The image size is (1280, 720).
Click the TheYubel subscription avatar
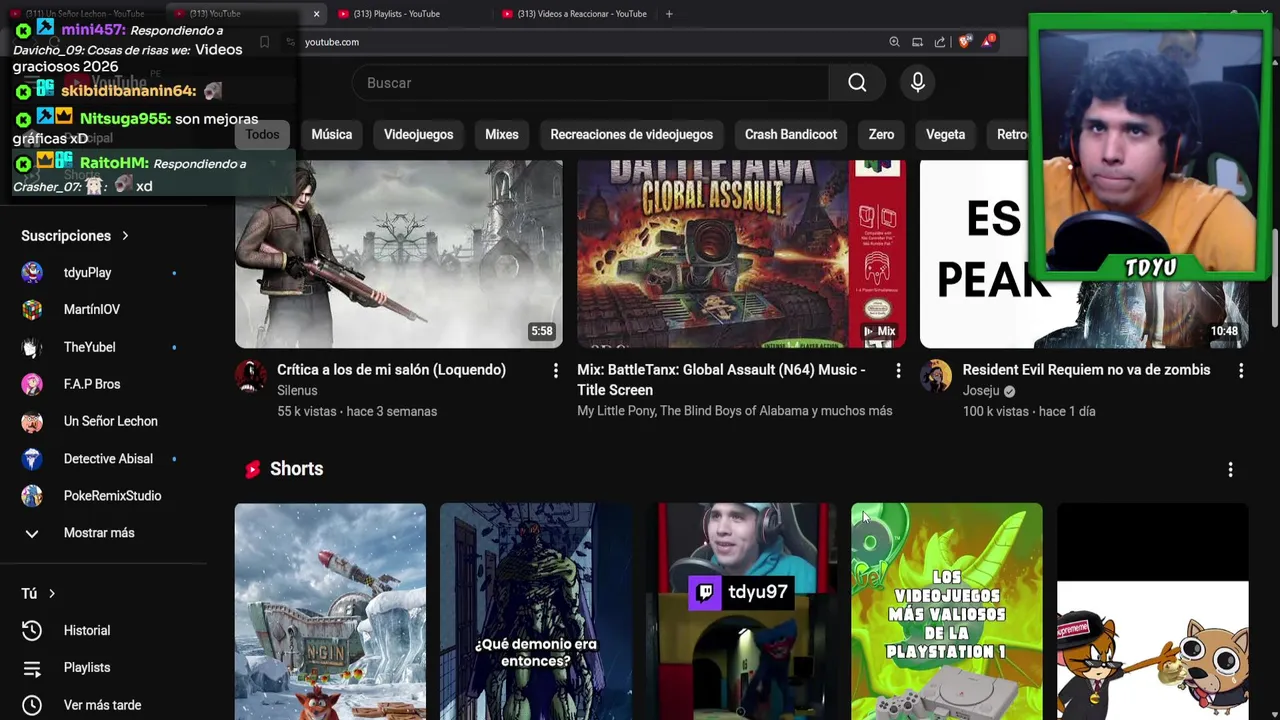32,347
